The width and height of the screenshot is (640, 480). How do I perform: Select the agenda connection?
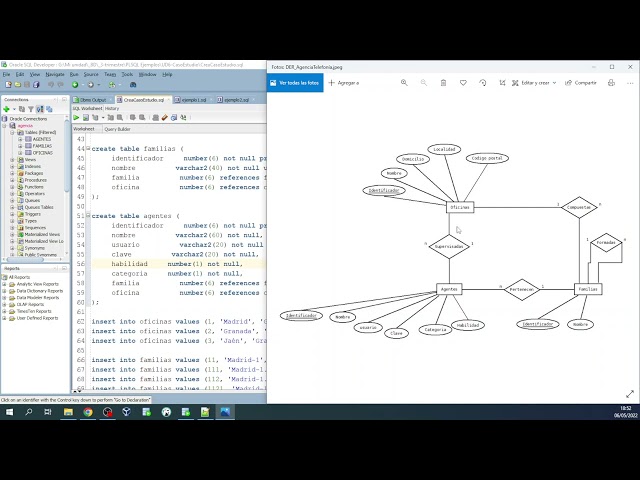[x=25, y=126]
